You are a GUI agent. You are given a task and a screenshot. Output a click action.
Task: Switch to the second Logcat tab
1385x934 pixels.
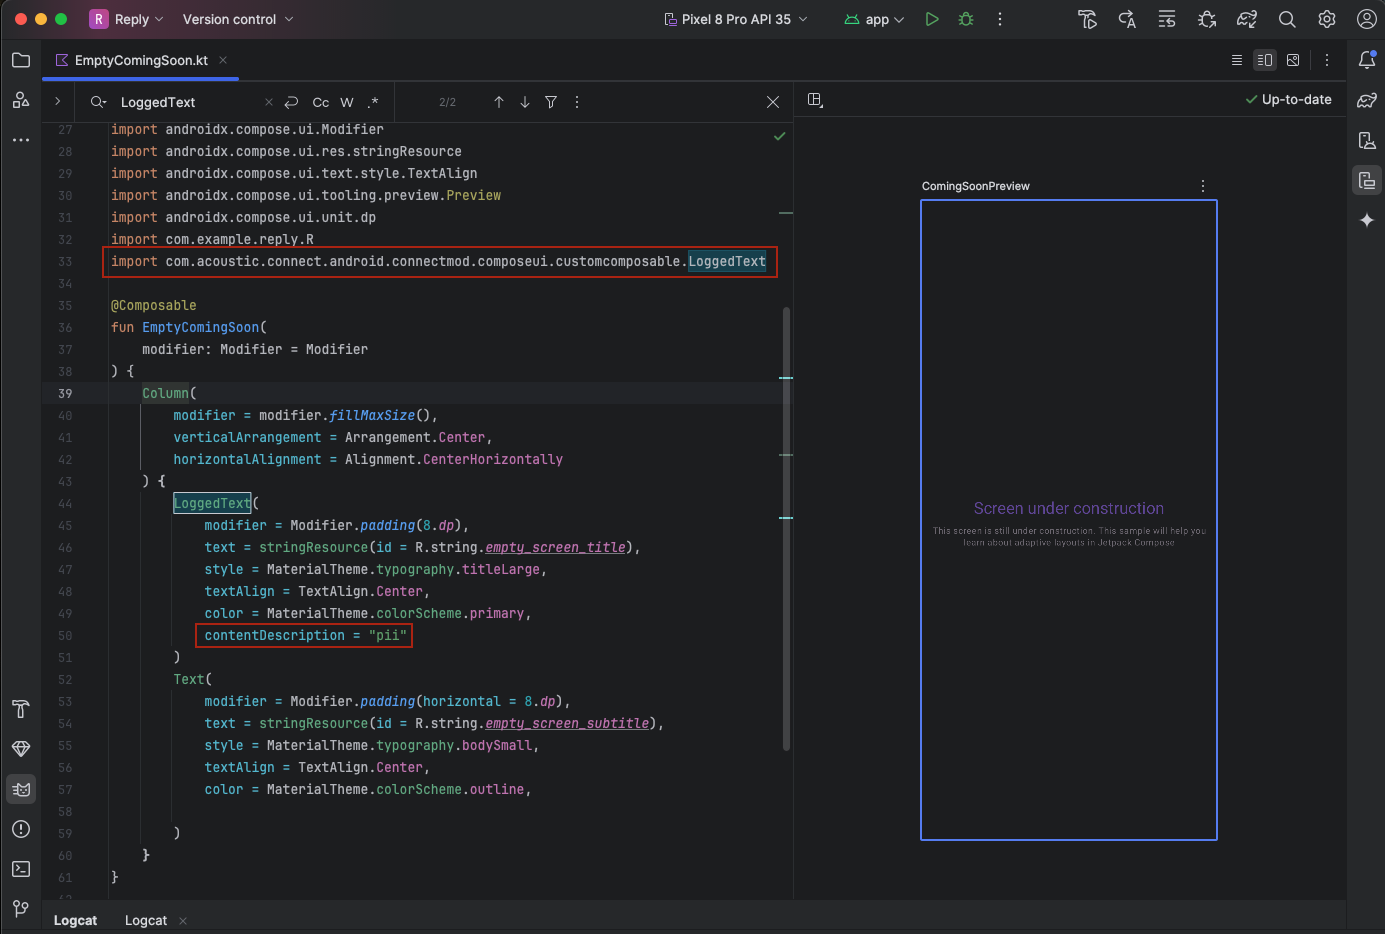[146, 920]
